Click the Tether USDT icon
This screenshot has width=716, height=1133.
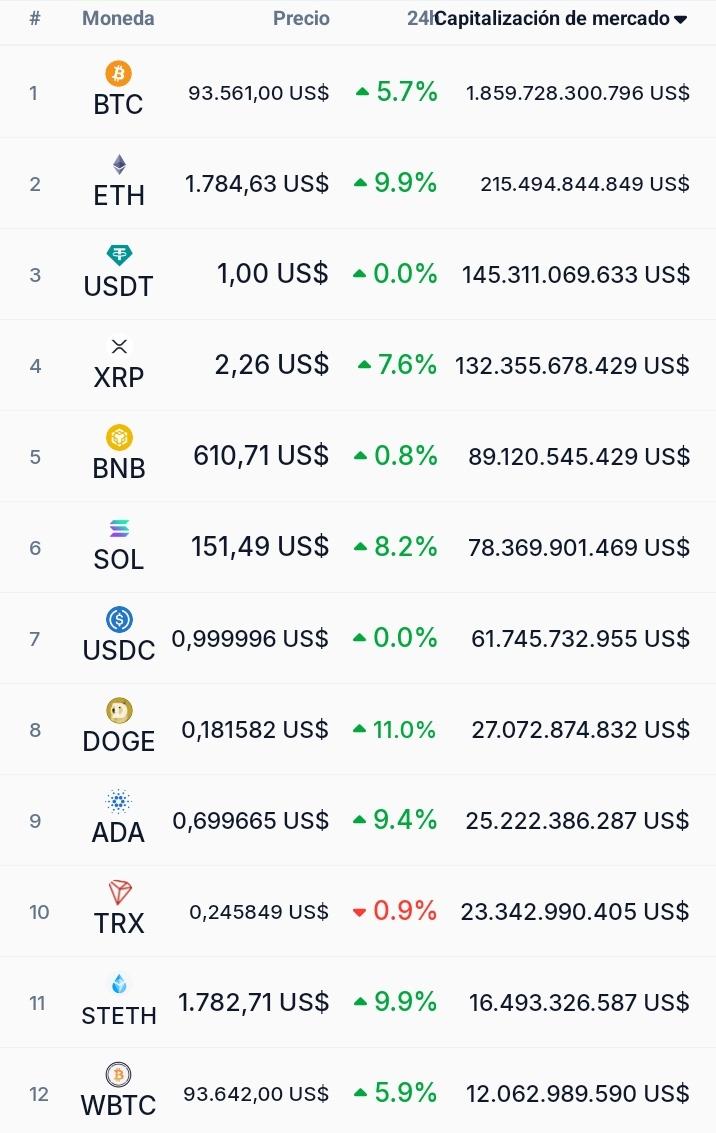[119, 255]
